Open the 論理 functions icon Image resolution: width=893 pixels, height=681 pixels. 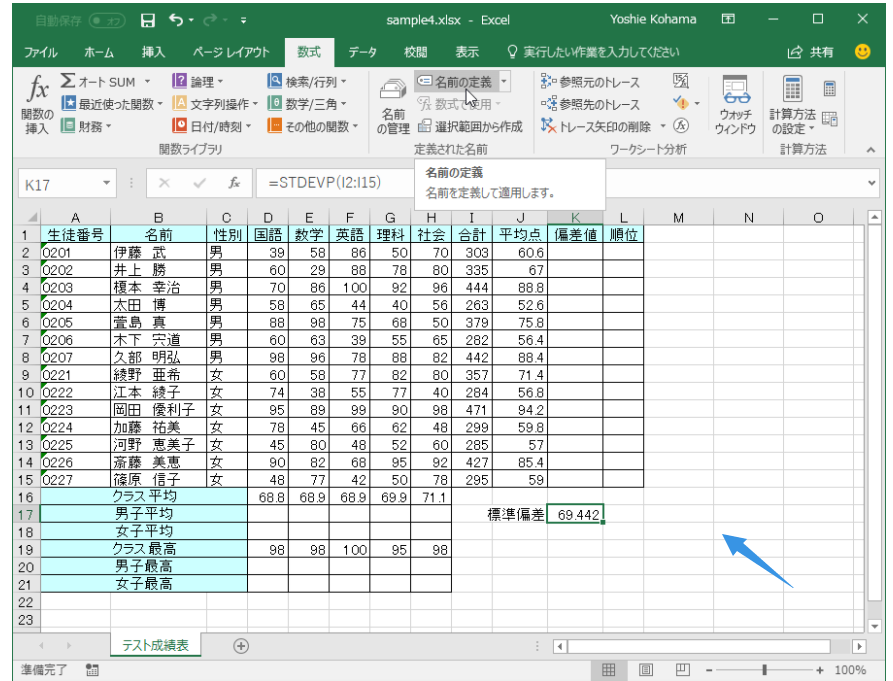[179, 81]
